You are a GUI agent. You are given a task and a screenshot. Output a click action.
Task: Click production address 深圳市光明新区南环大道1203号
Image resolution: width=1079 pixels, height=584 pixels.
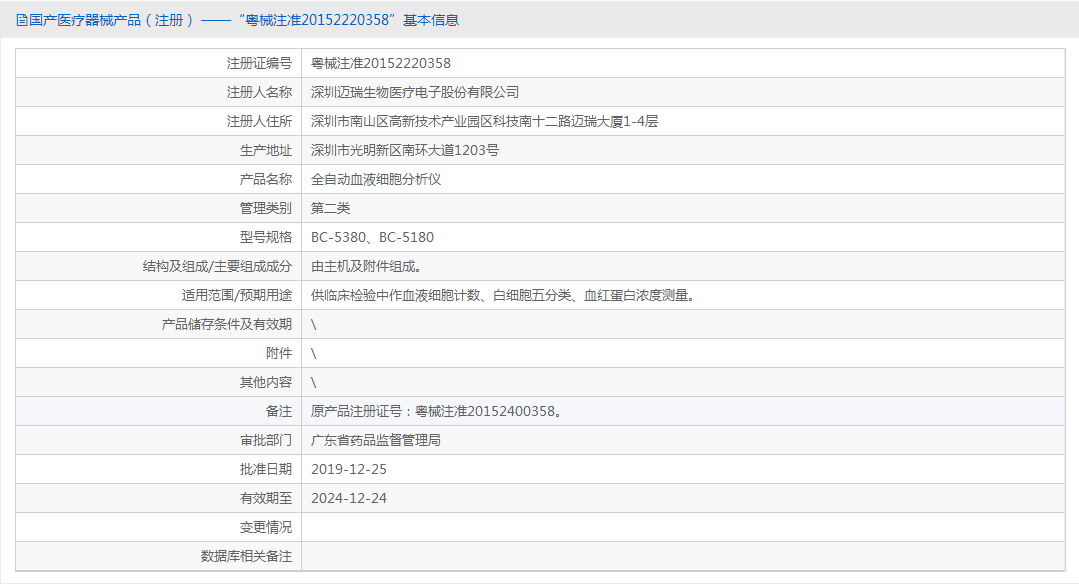(x=404, y=150)
